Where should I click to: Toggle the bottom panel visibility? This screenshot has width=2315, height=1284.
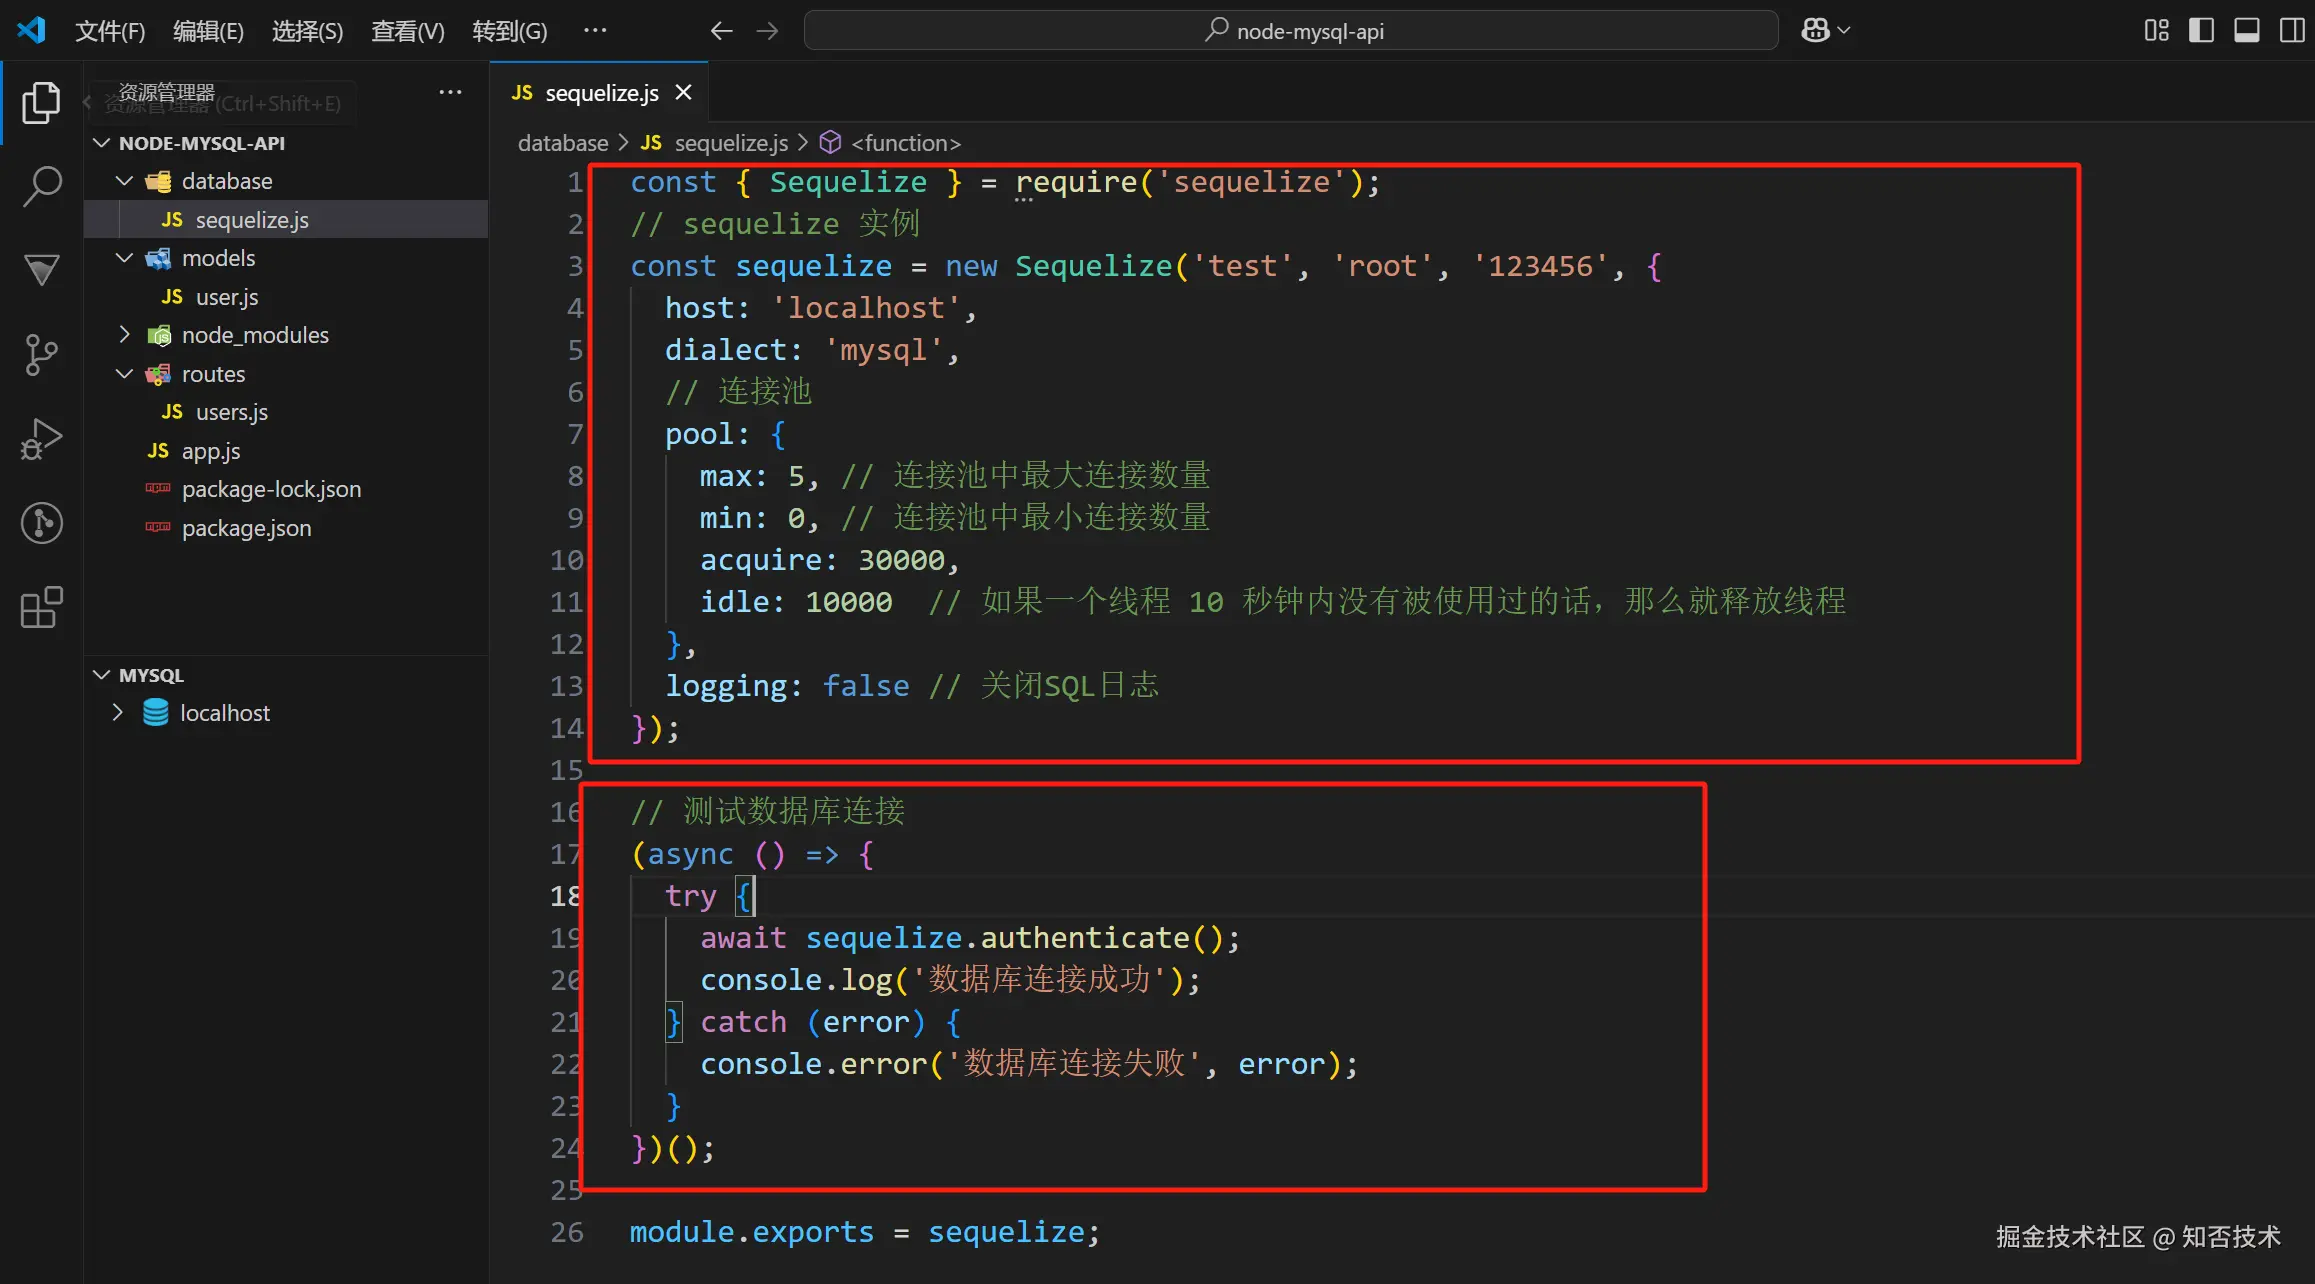coord(2247,31)
